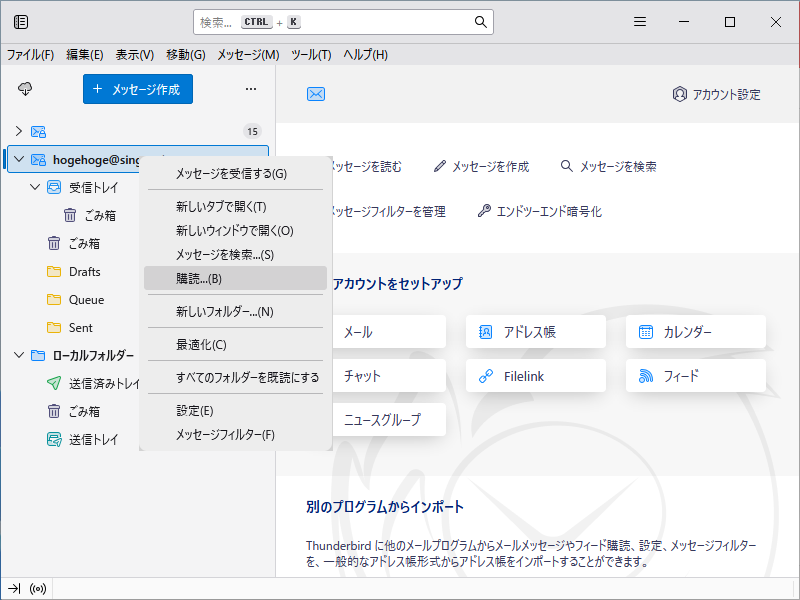Click the ニュースグループ setup button
800x600 pixels.
(389, 420)
